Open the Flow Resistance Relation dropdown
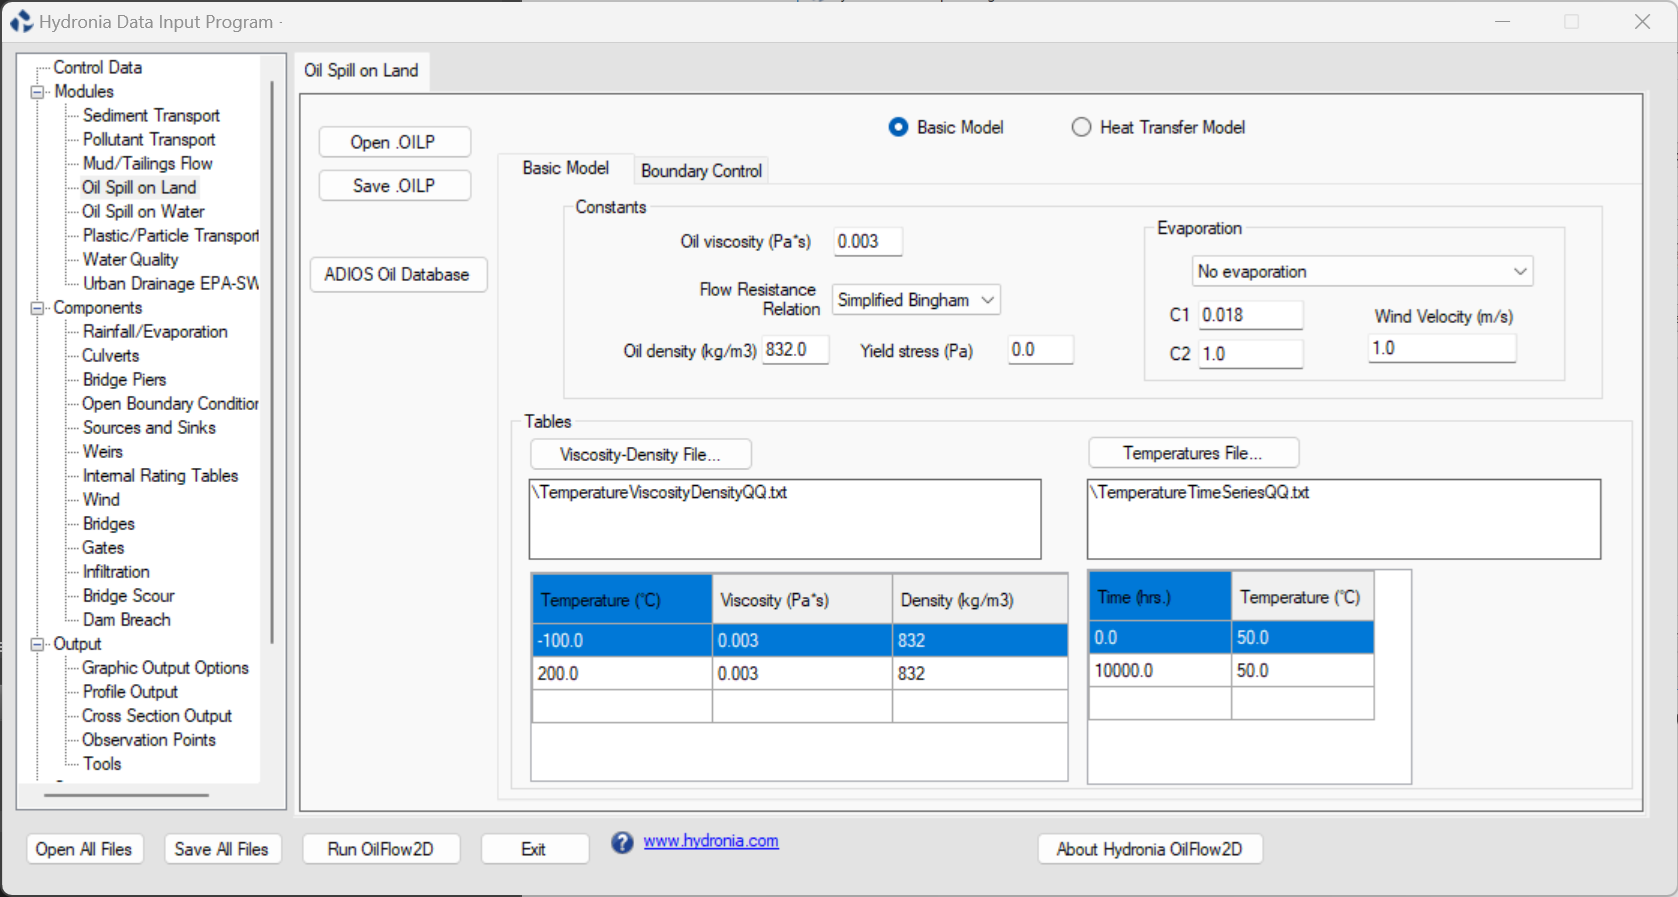This screenshot has height=897, width=1678. pyautogui.click(x=916, y=300)
